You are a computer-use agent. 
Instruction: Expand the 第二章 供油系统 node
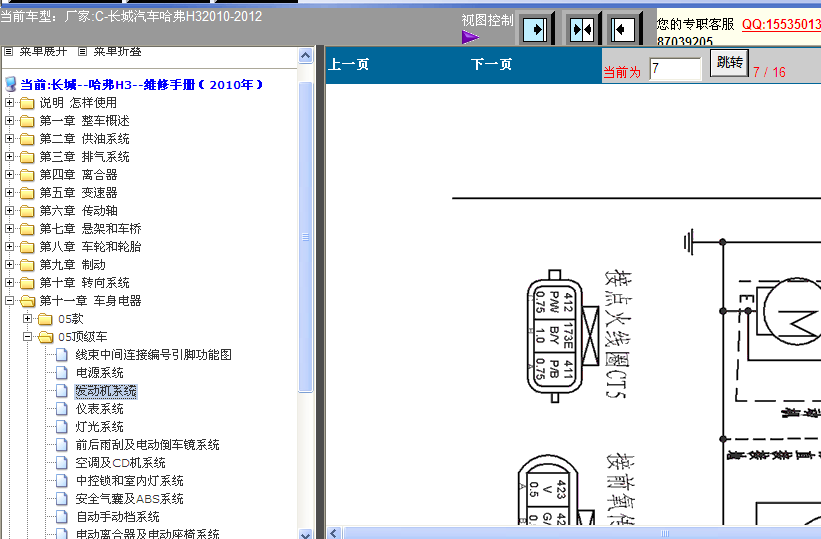pyautogui.click(x=9, y=139)
